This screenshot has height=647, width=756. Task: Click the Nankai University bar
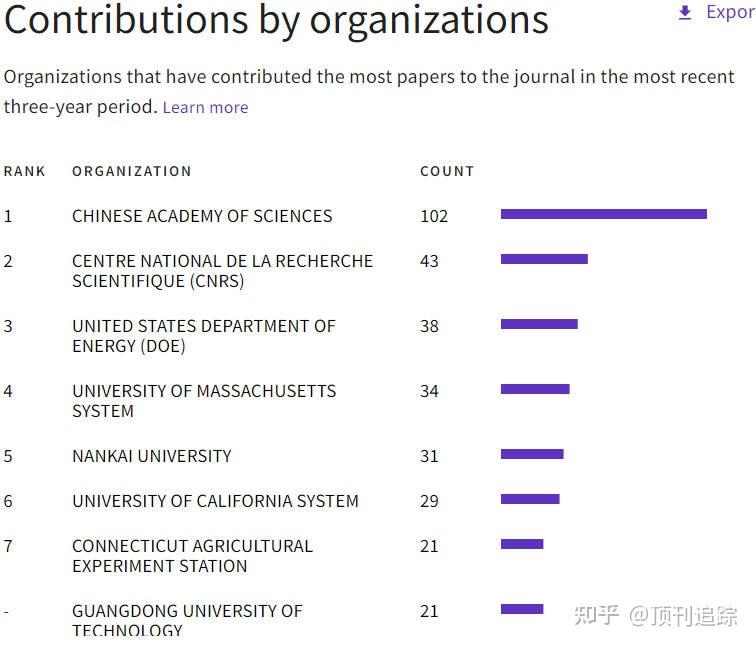pos(532,454)
